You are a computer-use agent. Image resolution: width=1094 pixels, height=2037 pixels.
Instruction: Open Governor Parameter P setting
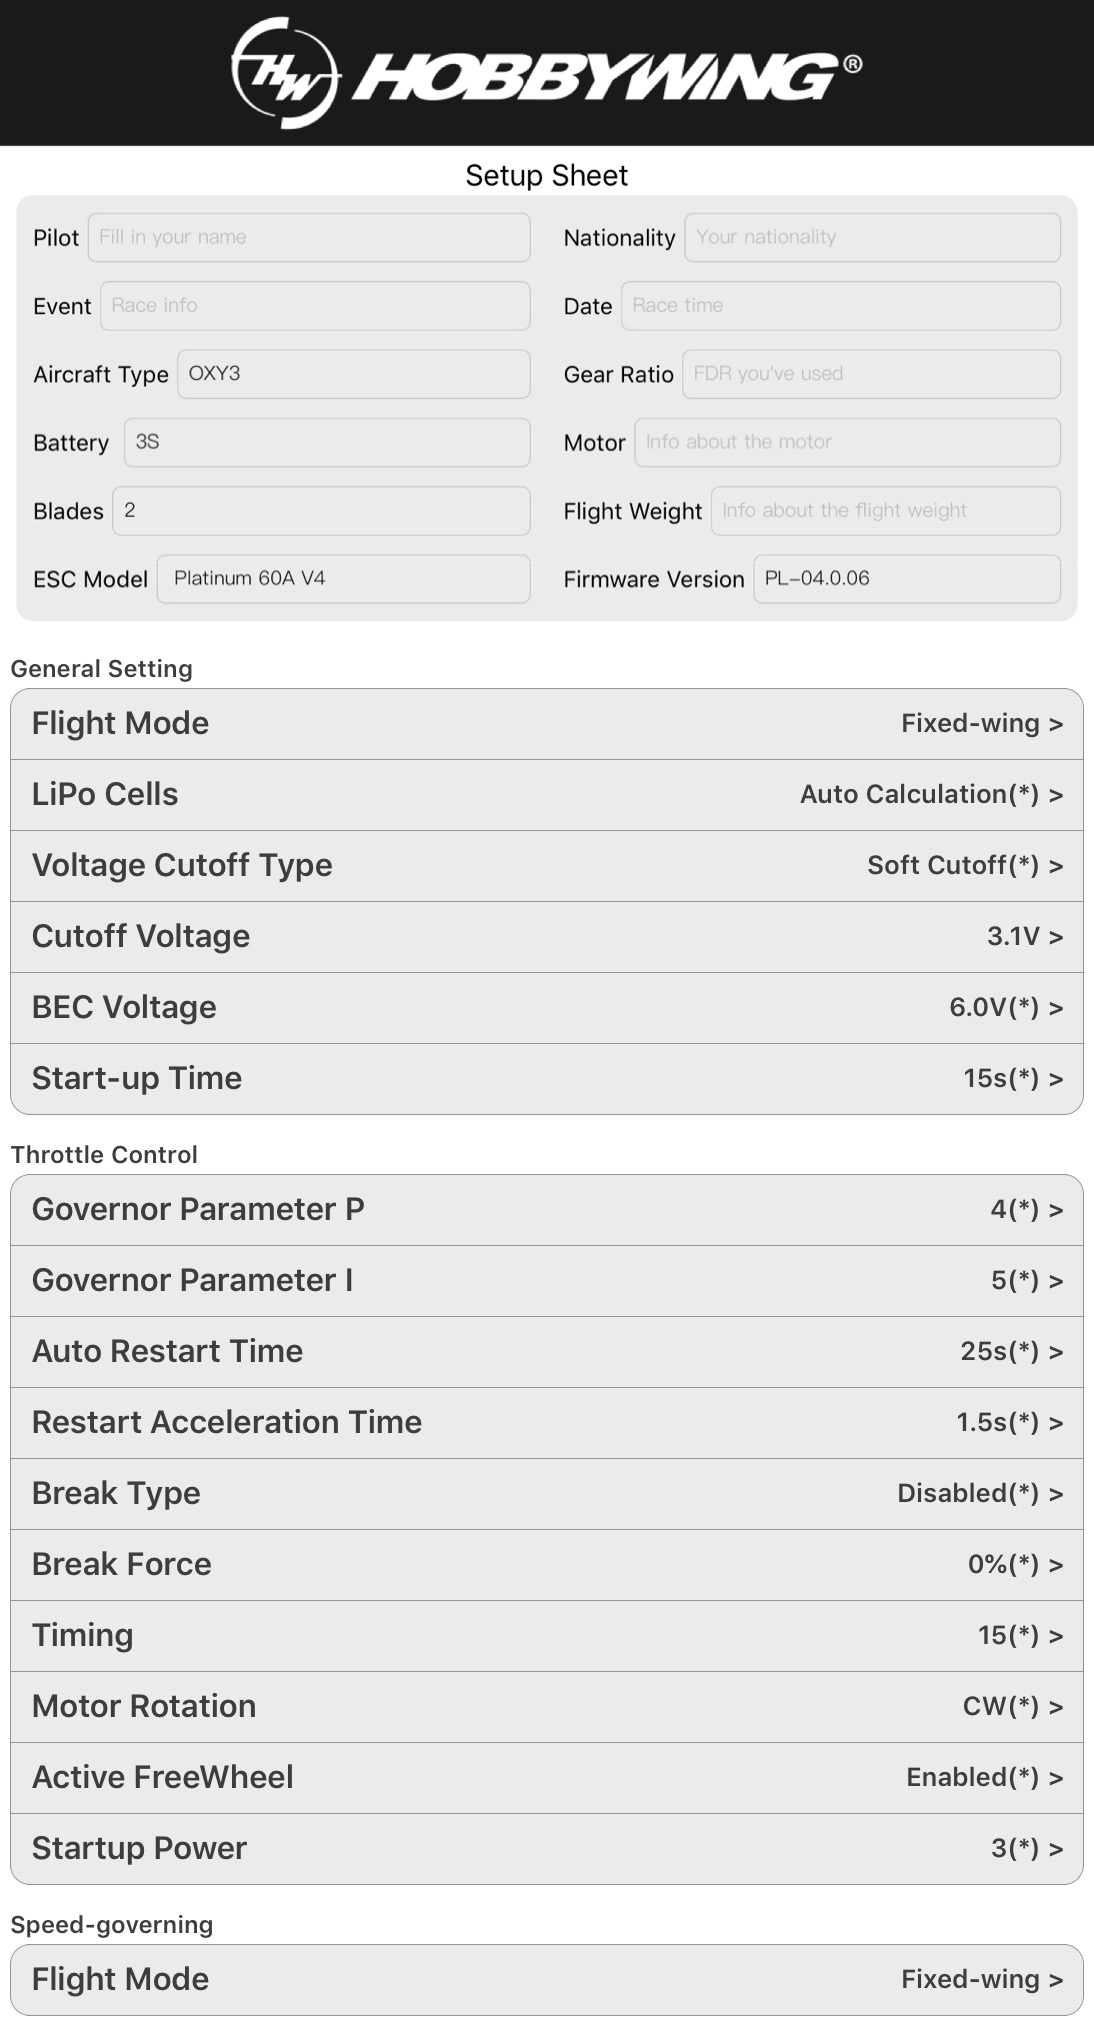(x=546, y=1210)
